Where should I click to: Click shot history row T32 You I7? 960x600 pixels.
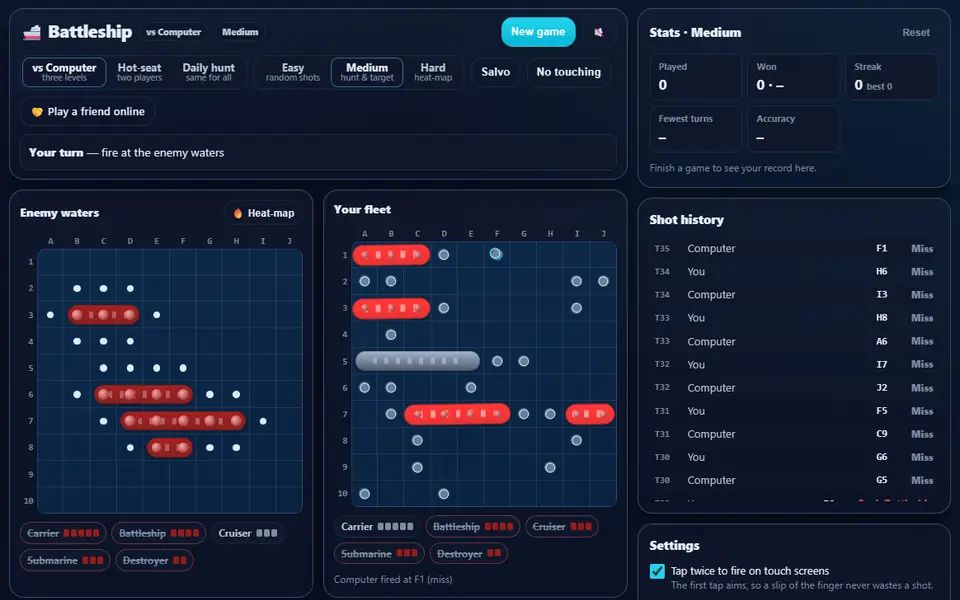tap(793, 364)
